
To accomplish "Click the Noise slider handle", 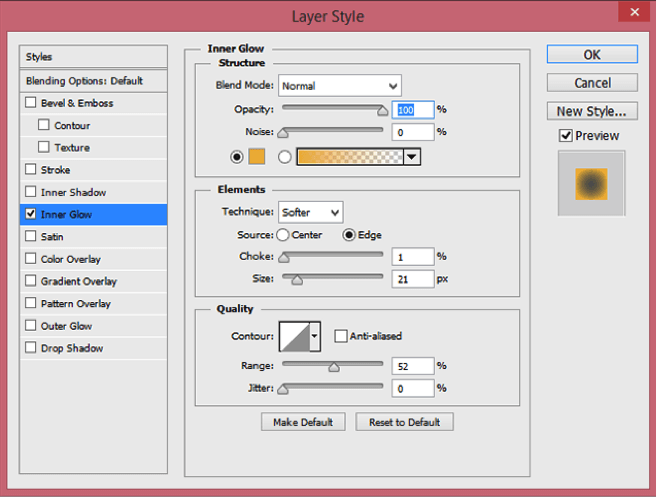I will click(283, 133).
